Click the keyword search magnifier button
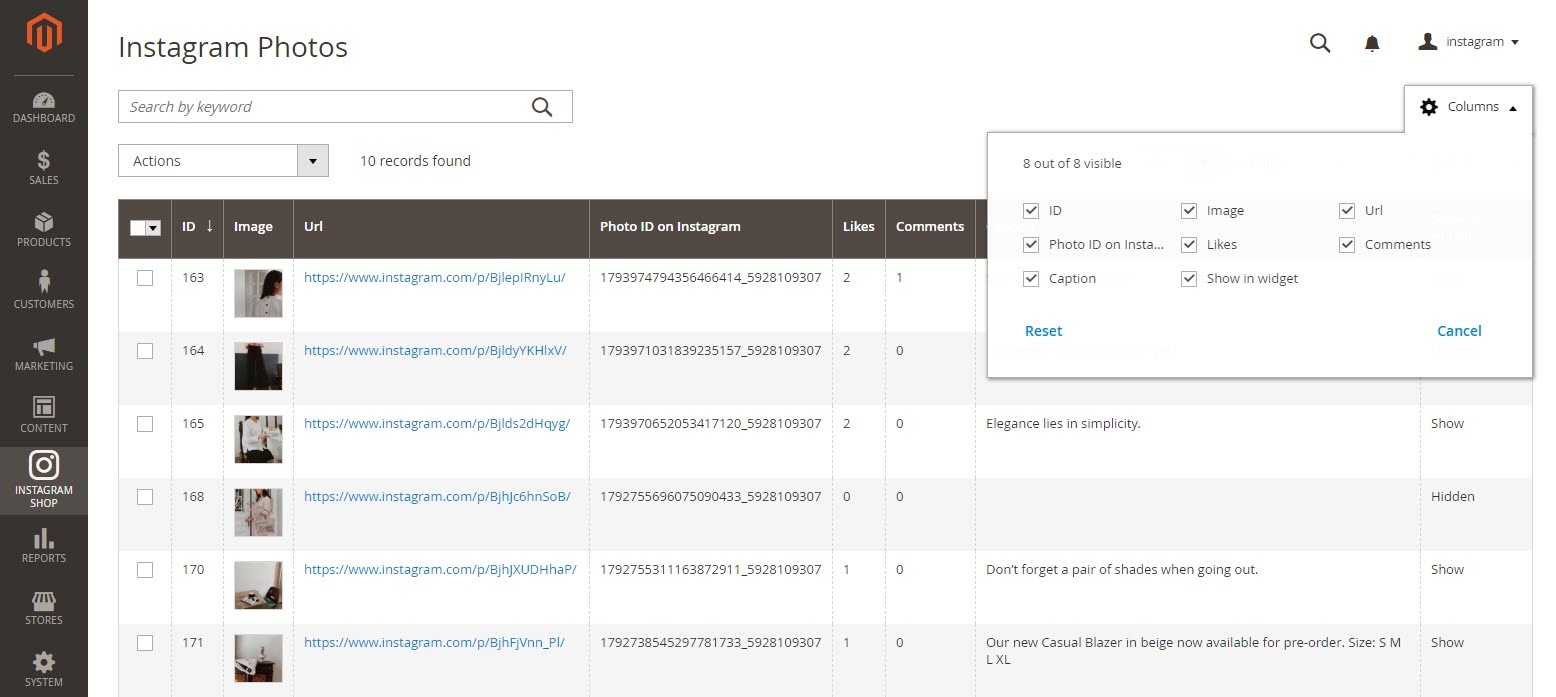 coord(542,107)
